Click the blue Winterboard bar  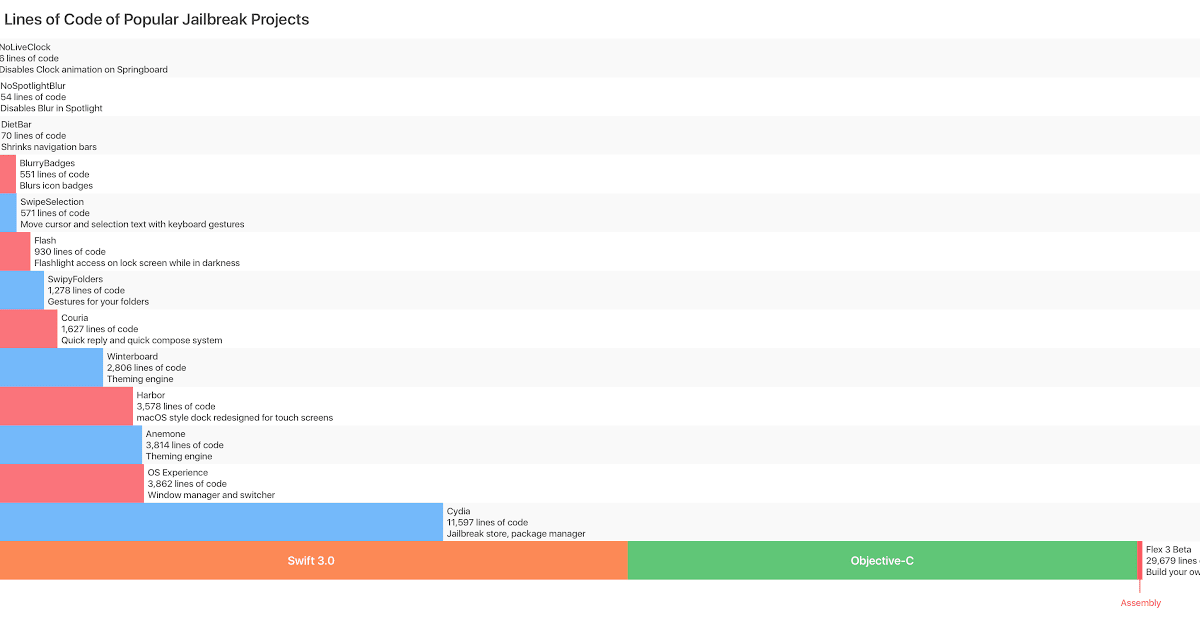pos(51,367)
